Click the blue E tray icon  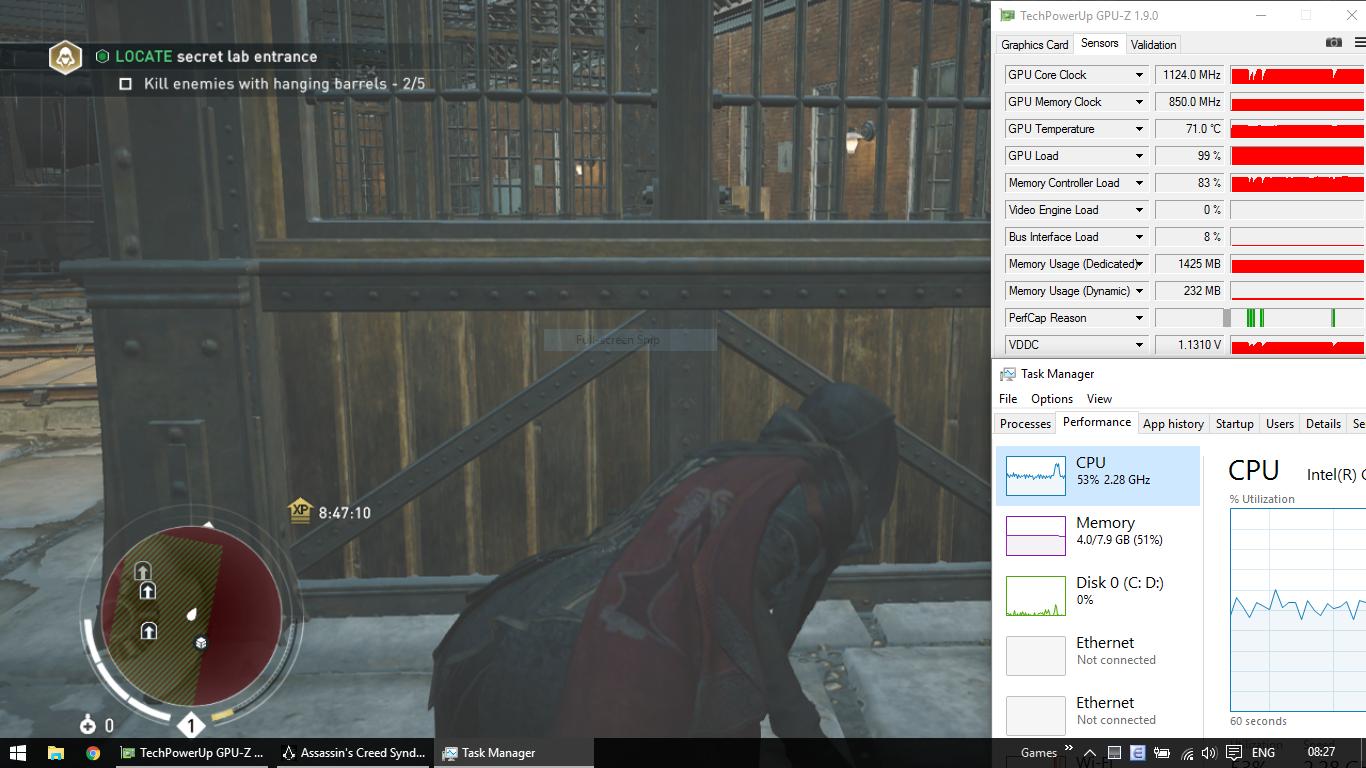tap(1137, 753)
